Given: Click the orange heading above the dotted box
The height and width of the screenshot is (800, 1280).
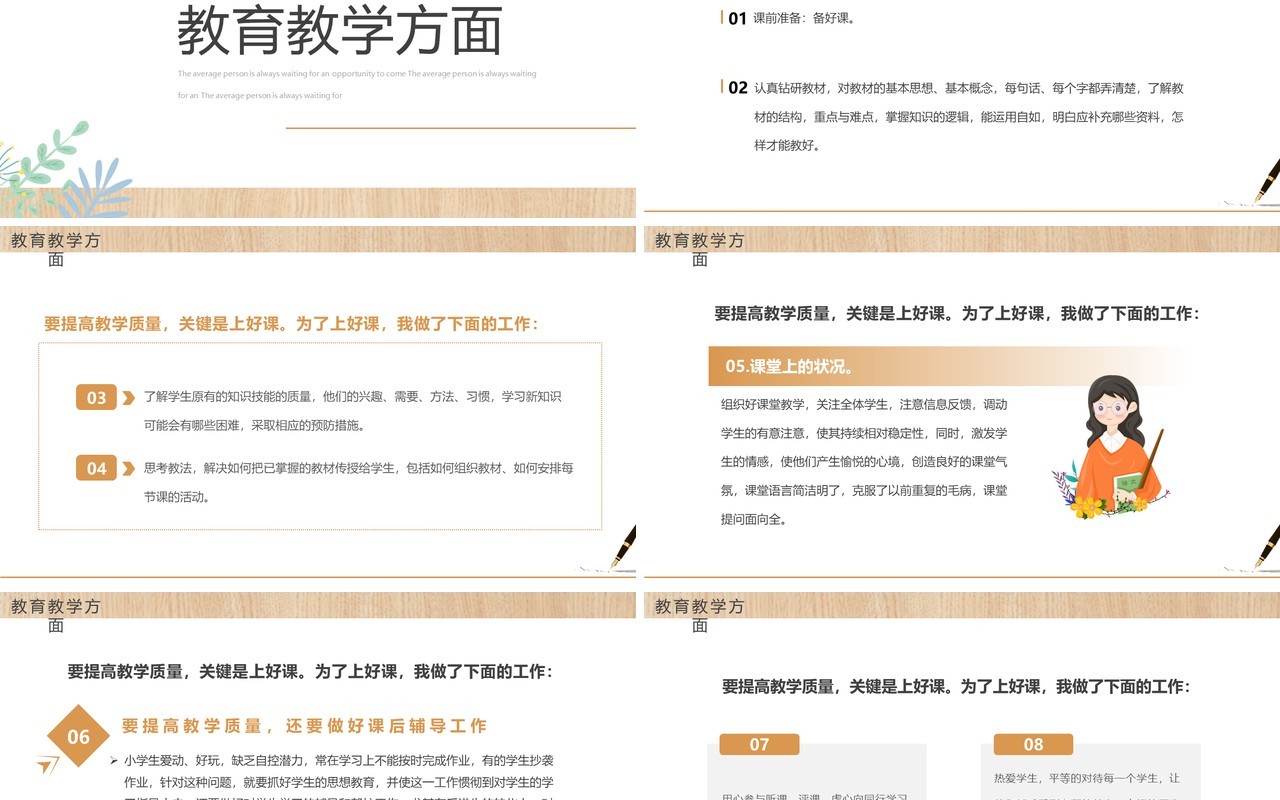Looking at the screenshot, I should [291, 324].
